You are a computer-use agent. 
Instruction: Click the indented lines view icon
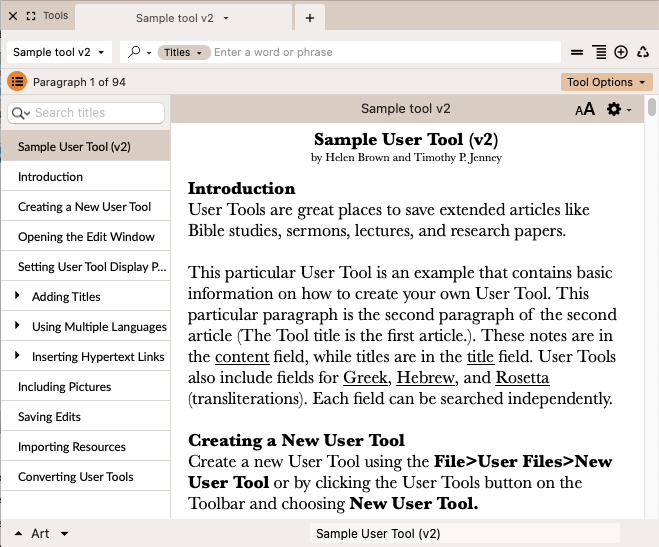coord(599,52)
